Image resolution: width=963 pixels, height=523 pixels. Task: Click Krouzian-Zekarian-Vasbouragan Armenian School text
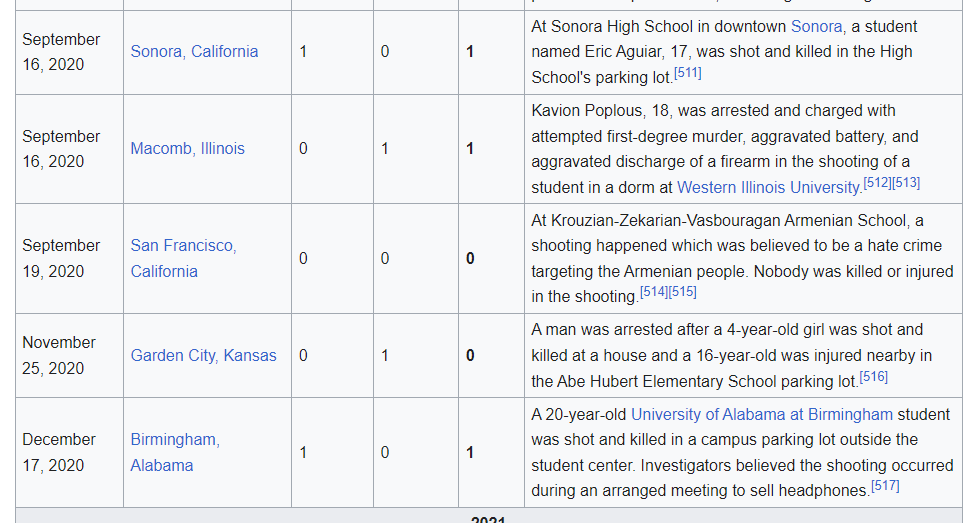(728, 220)
